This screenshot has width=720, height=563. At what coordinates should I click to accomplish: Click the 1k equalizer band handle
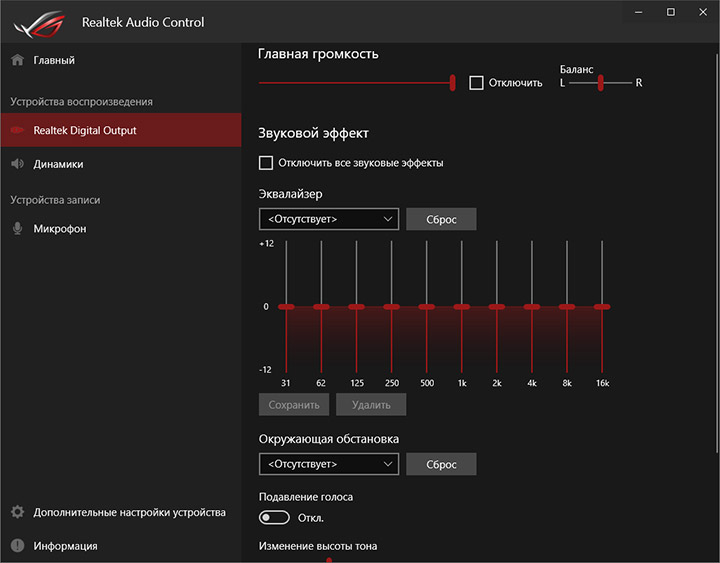coord(462,307)
